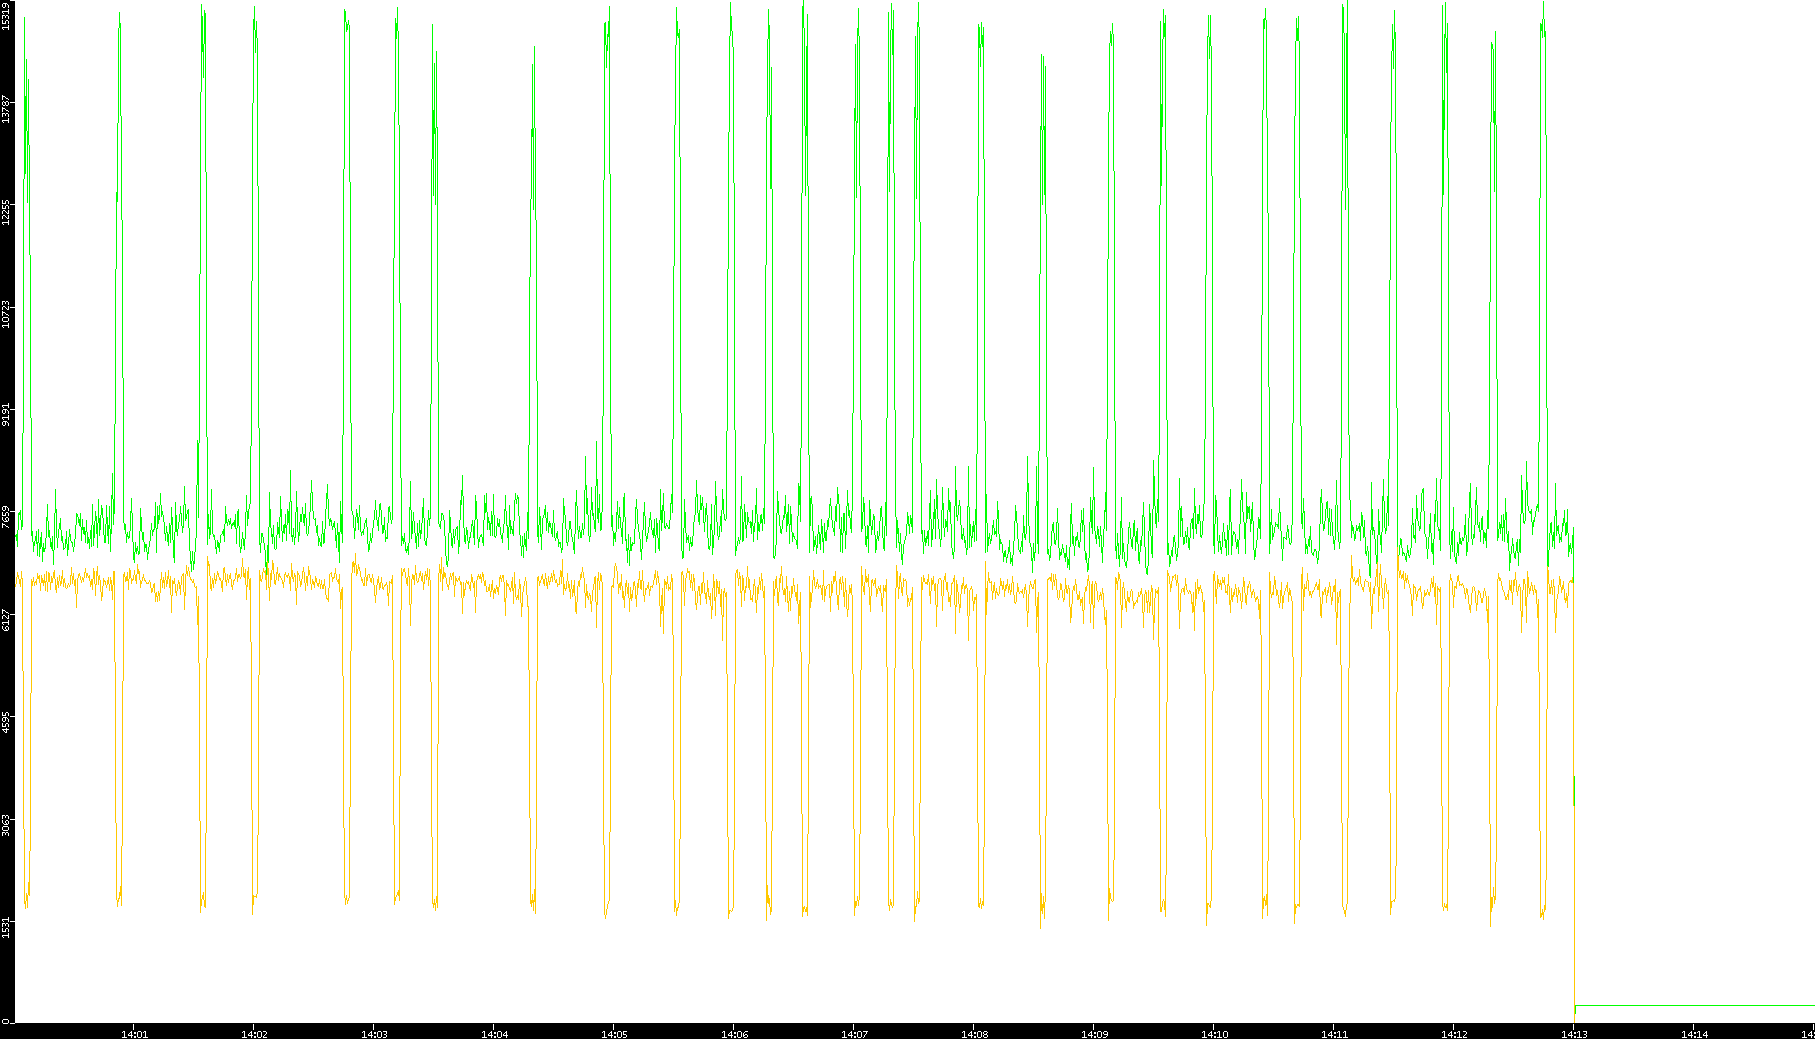1815x1039 pixels.
Task: Click the 14:01 time axis label
Action: tap(134, 1034)
